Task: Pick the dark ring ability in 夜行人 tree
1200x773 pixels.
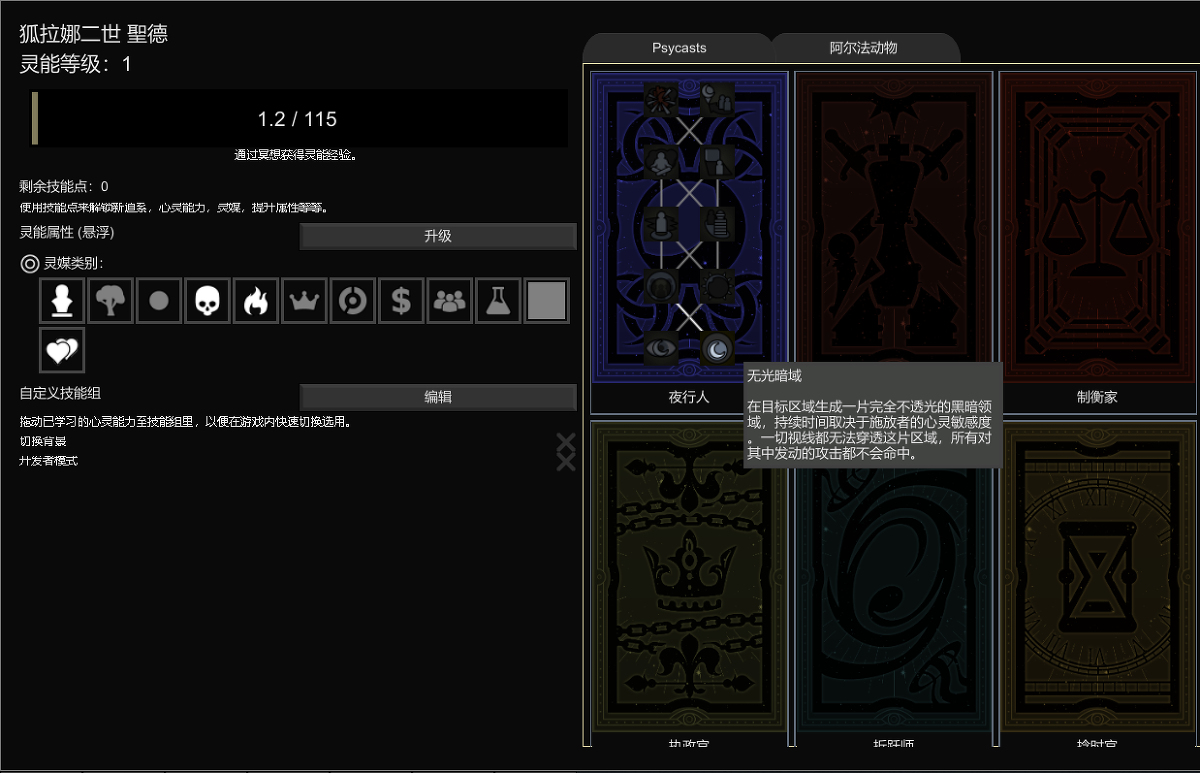Action: (x=660, y=286)
